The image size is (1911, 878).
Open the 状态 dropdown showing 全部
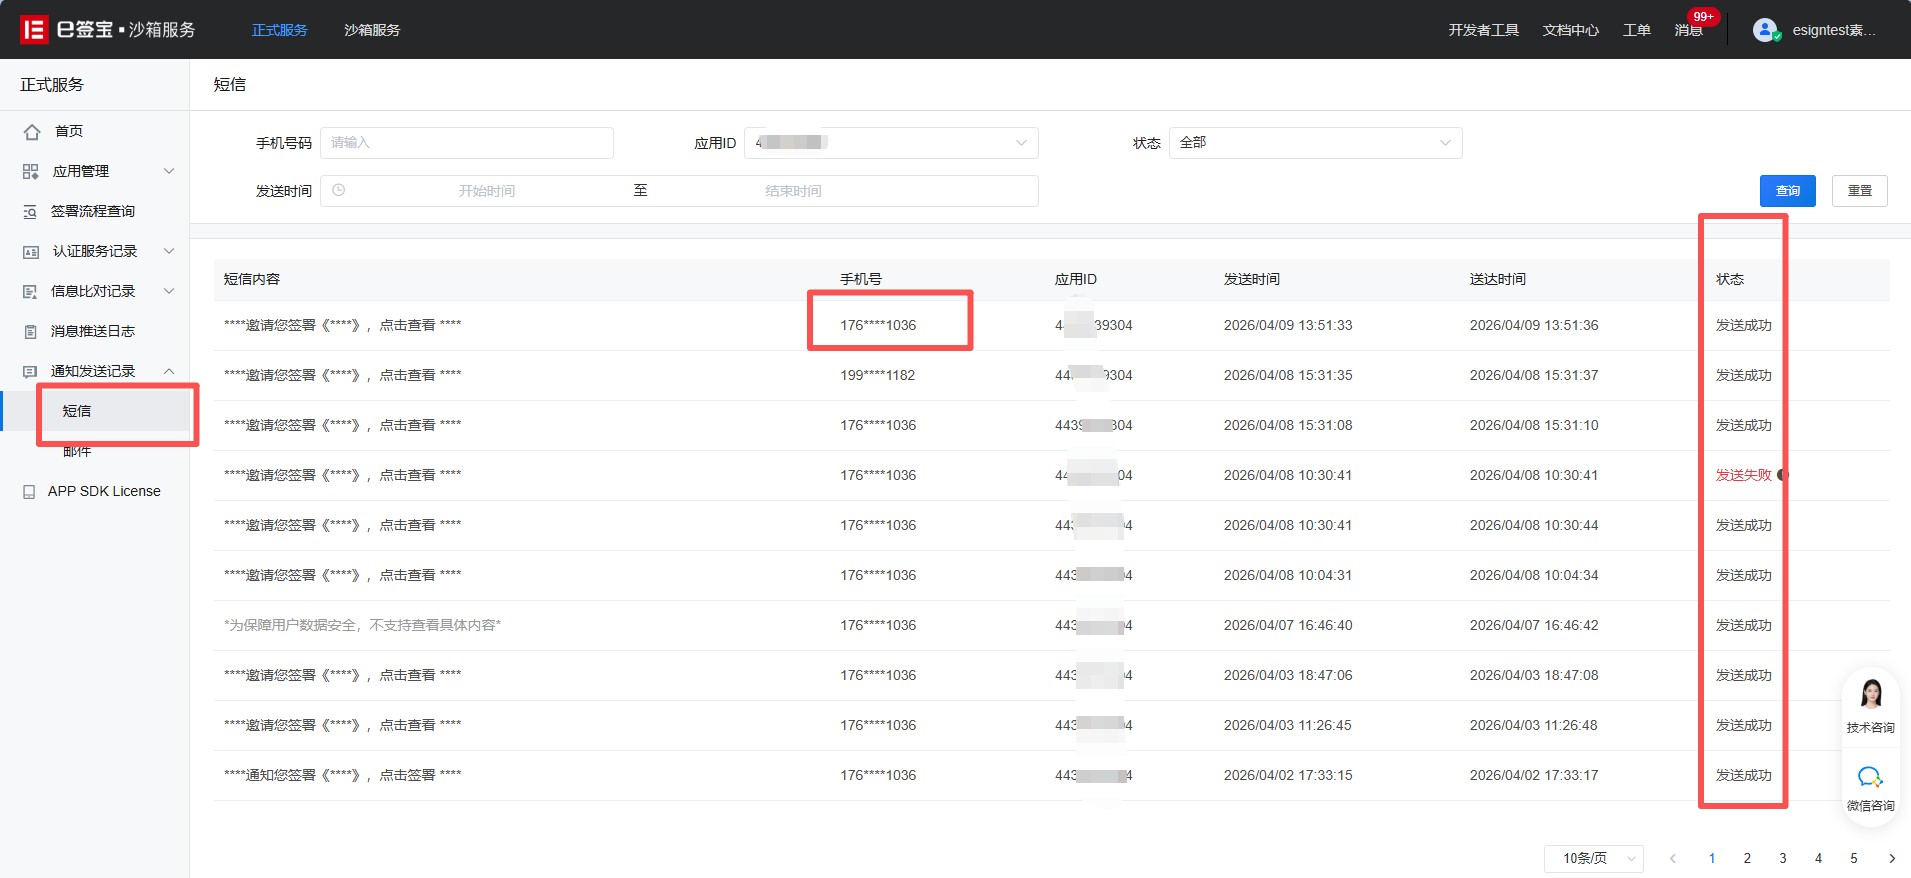[x=1314, y=143]
